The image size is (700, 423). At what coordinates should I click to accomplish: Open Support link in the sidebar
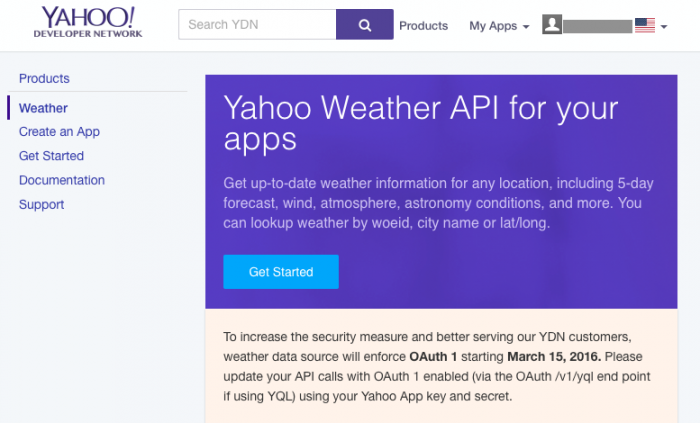click(42, 204)
